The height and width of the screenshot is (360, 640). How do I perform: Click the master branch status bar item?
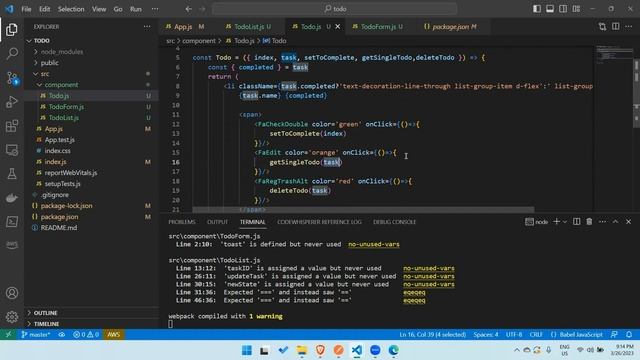[36, 335]
